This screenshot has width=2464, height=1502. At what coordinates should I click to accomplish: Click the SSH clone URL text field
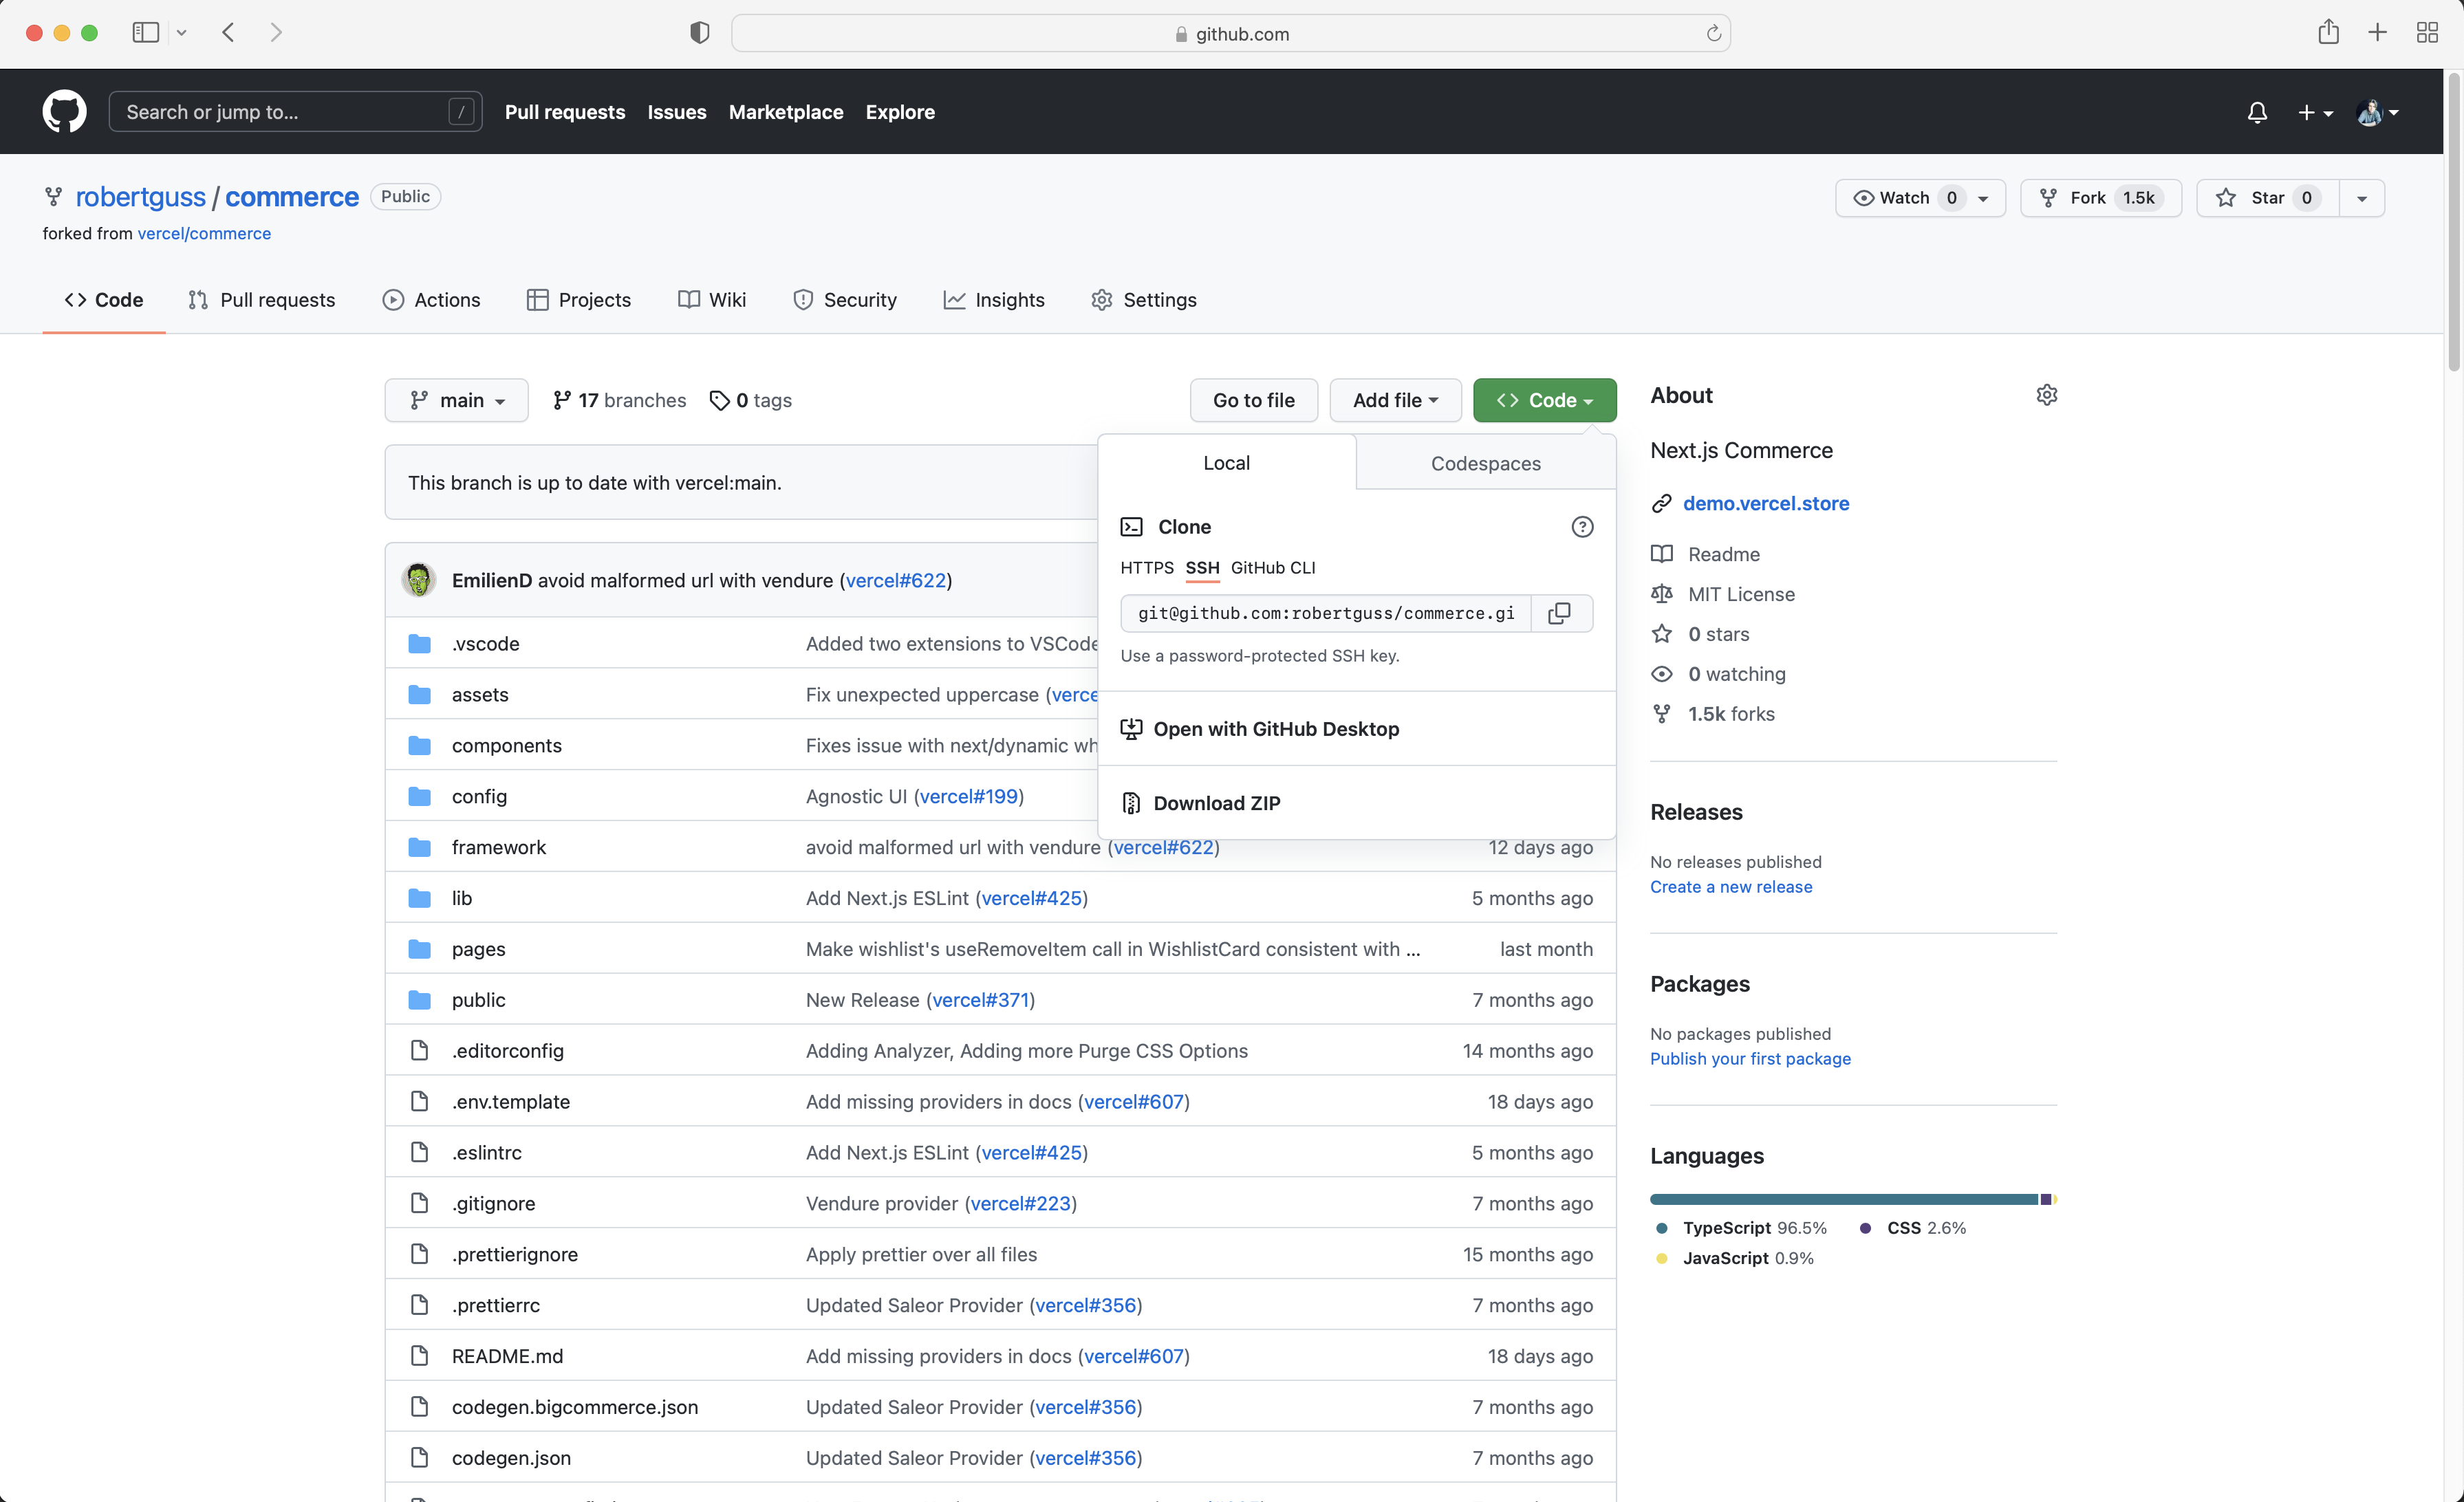[1325, 613]
